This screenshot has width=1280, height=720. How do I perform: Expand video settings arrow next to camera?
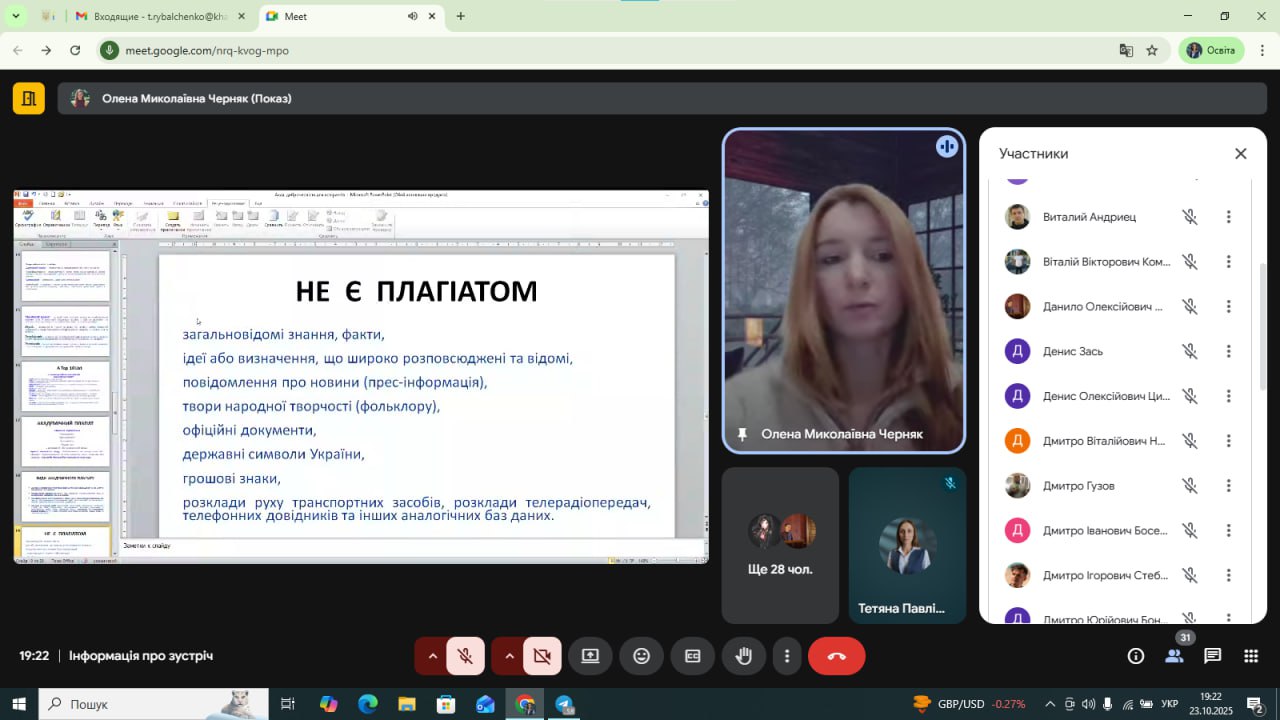[509, 656]
